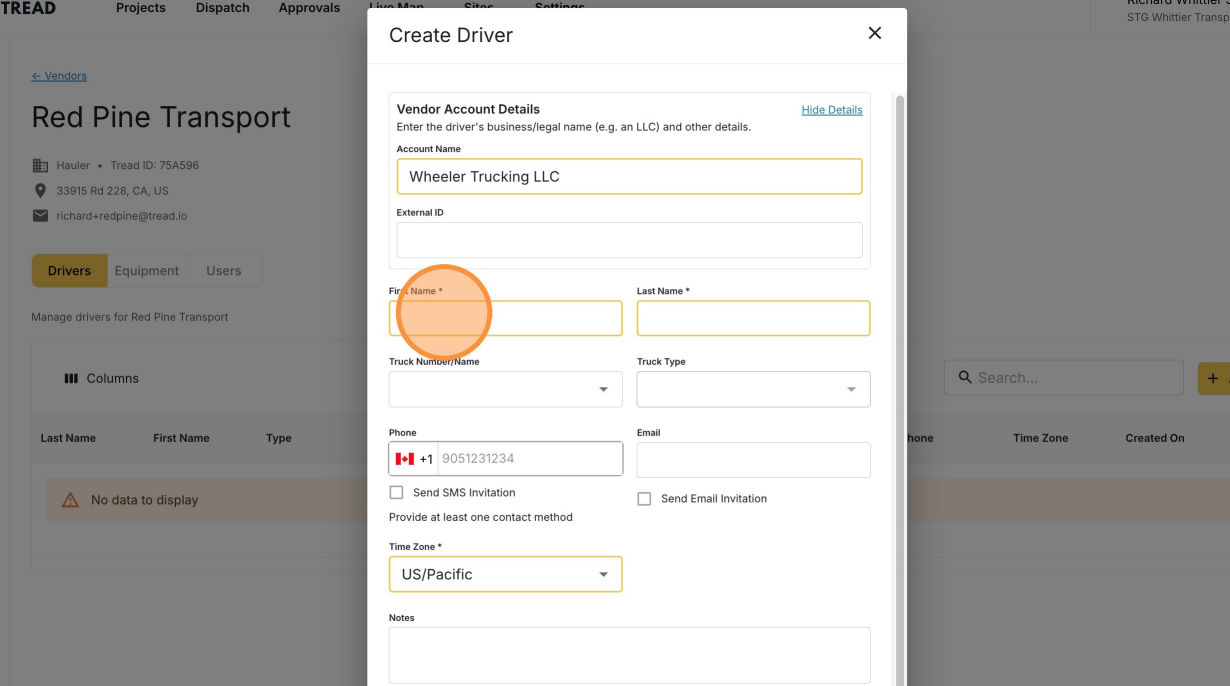Screen dimensions: 1230x686
Task: Switch to the Equipment tab
Action: (146, 271)
